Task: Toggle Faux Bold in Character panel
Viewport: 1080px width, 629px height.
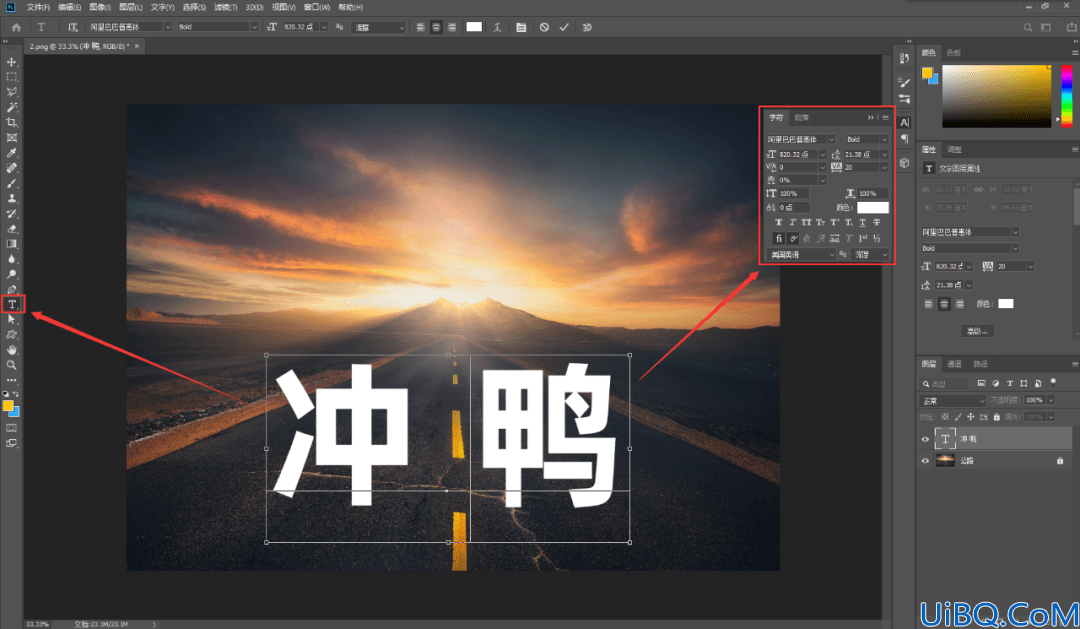Action: click(778, 223)
